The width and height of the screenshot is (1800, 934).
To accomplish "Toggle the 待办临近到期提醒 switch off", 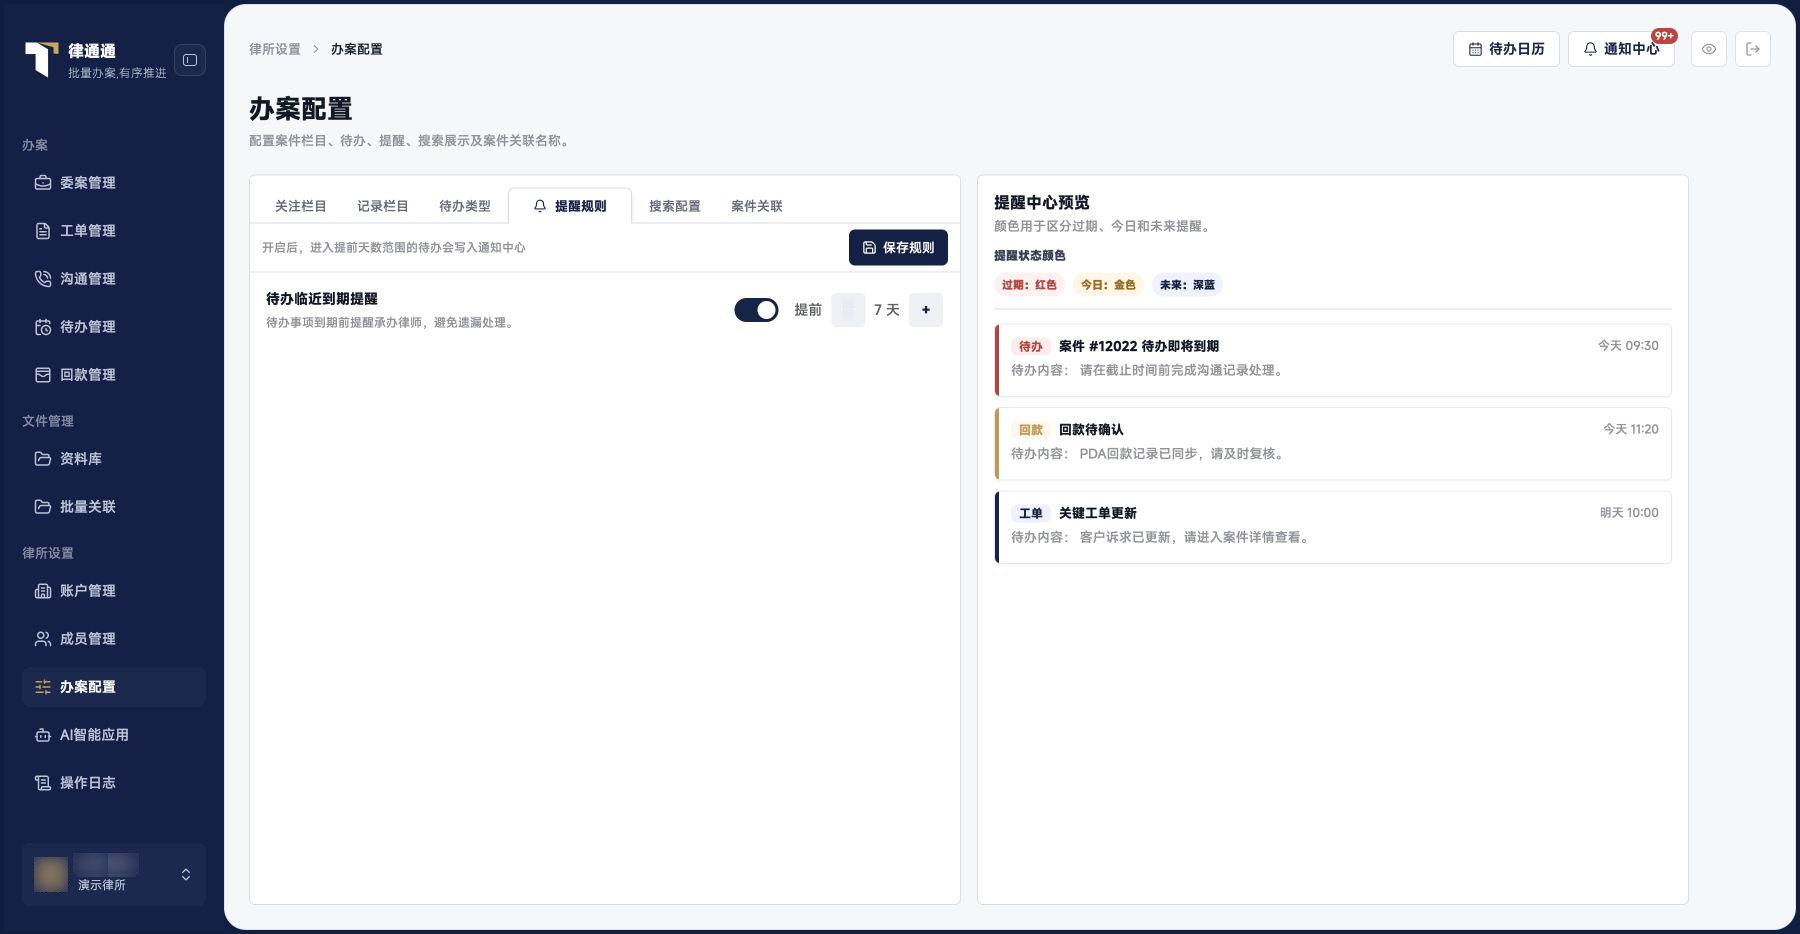I will click(x=756, y=310).
